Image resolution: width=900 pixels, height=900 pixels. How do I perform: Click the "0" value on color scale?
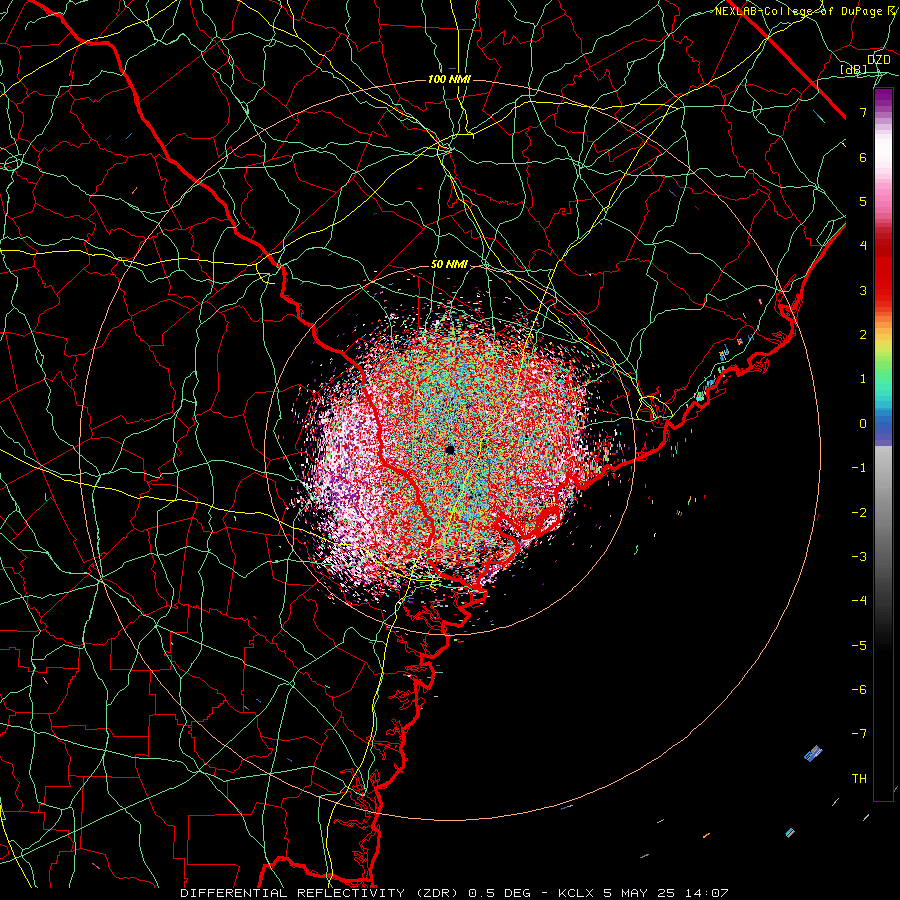863,424
